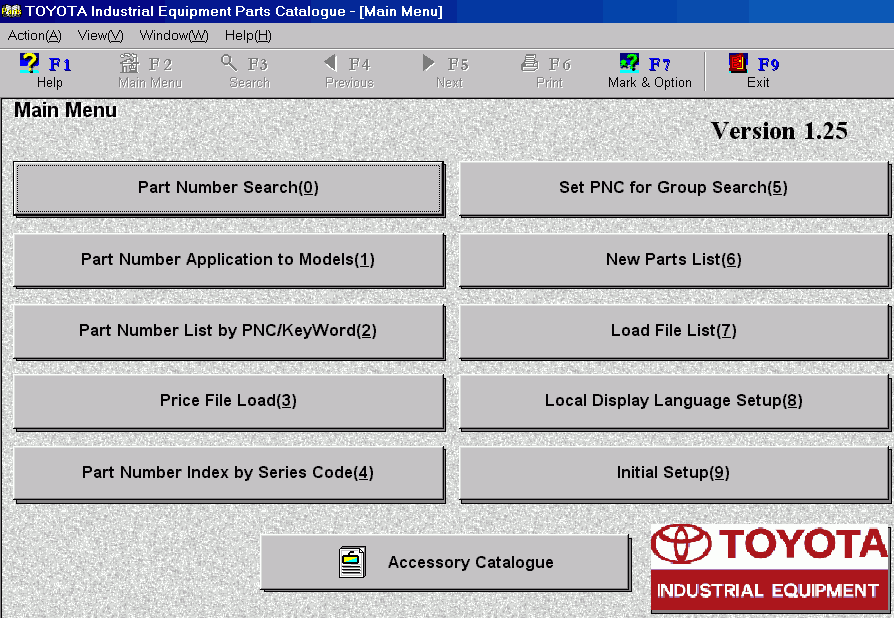Image resolution: width=894 pixels, height=618 pixels.
Task: Click the F6 Print printer icon
Action: click(x=530, y=63)
